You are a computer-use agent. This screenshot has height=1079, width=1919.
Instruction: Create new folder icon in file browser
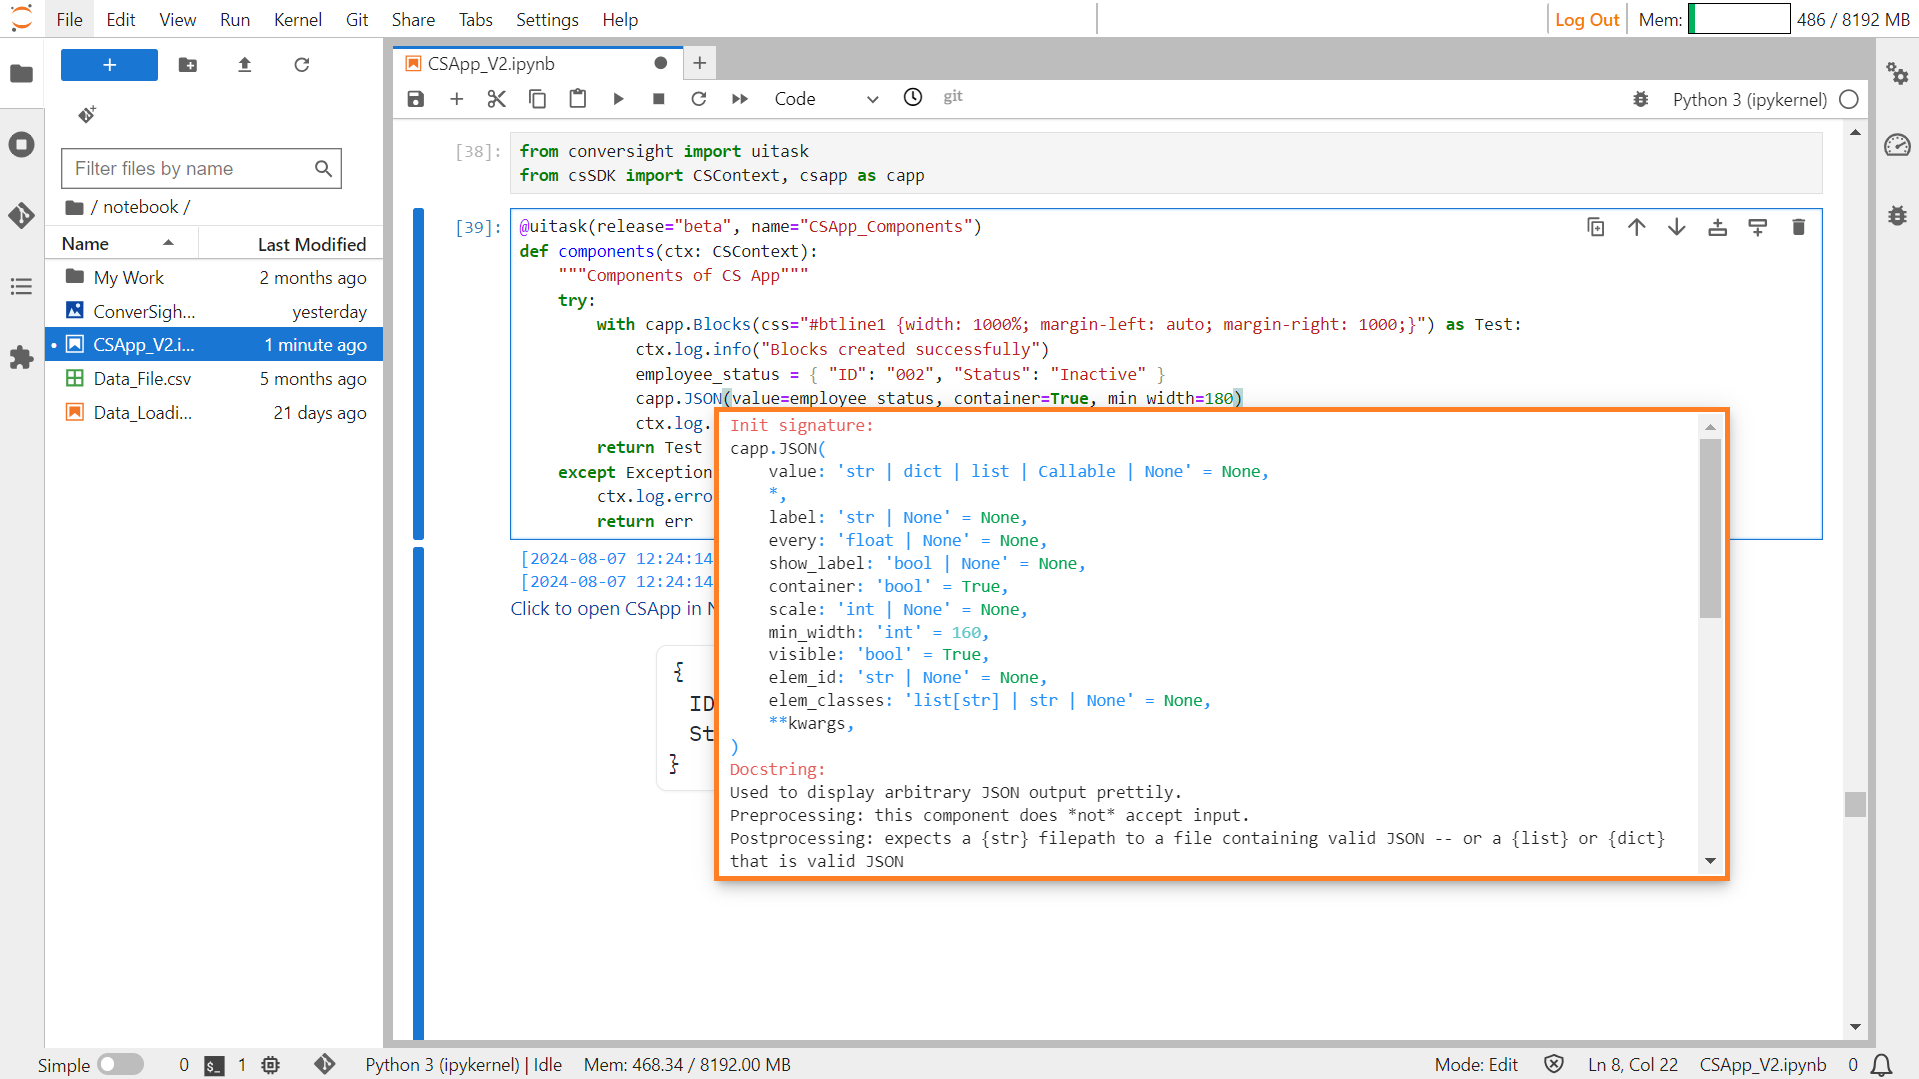click(x=188, y=65)
